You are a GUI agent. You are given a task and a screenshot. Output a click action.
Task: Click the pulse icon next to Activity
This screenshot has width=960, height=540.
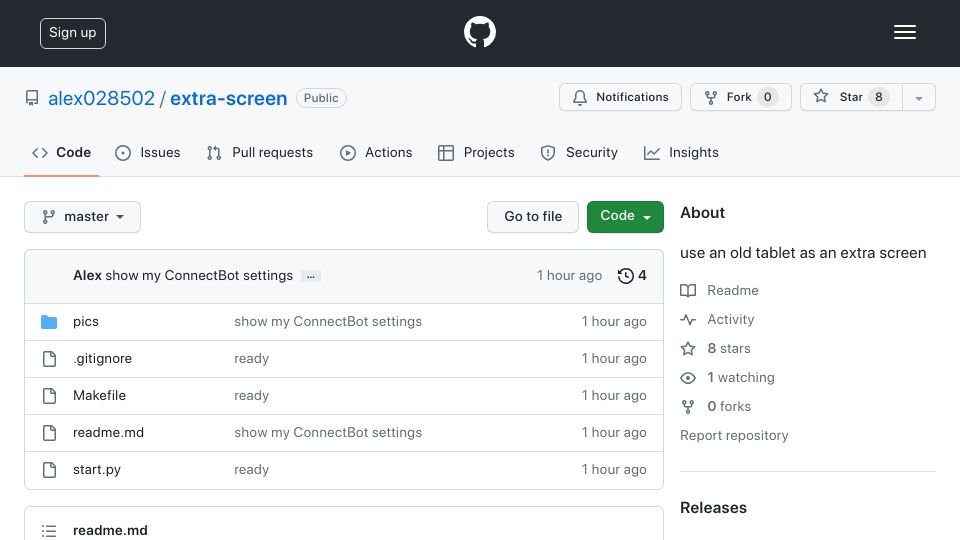click(x=688, y=320)
